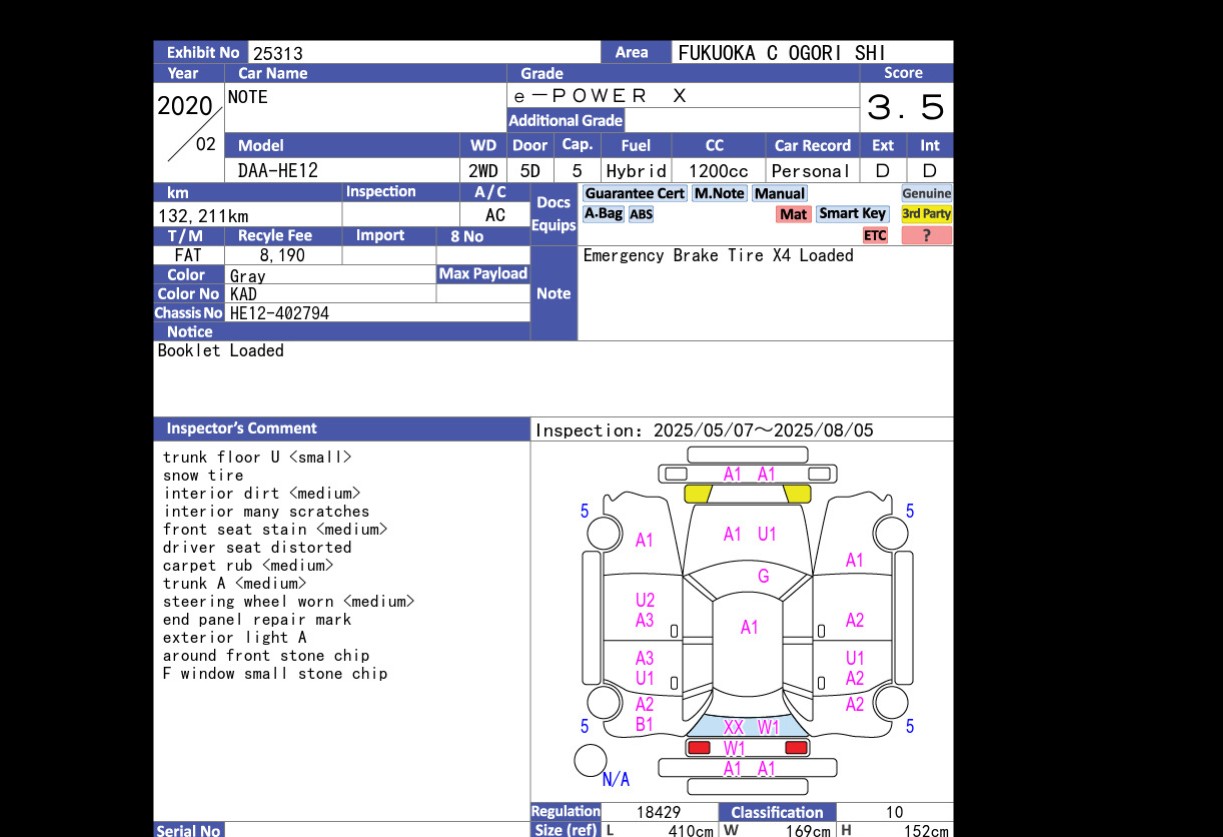Select the M.Note badge
This screenshot has width=1223, height=837.
coord(720,193)
